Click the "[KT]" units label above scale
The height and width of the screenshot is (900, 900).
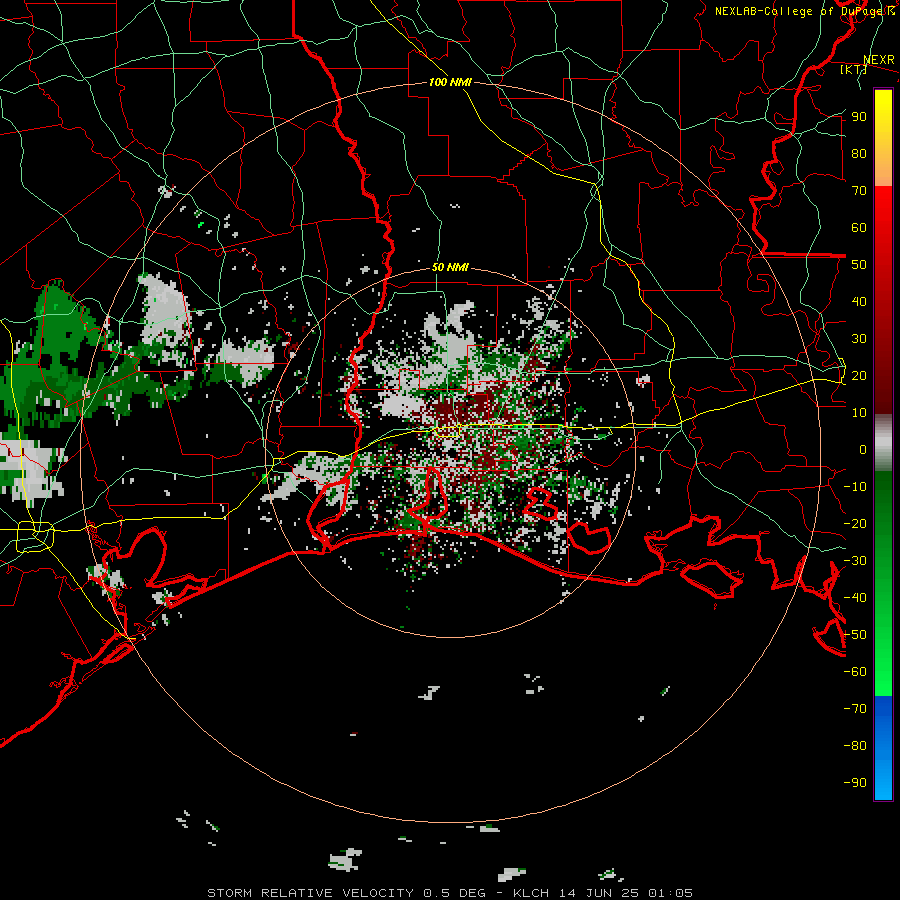tap(854, 69)
